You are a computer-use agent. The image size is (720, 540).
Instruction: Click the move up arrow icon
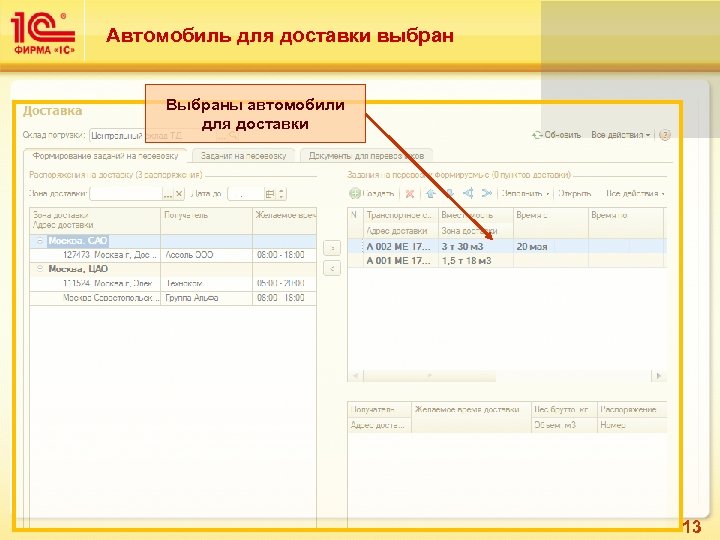coord(430,193)
